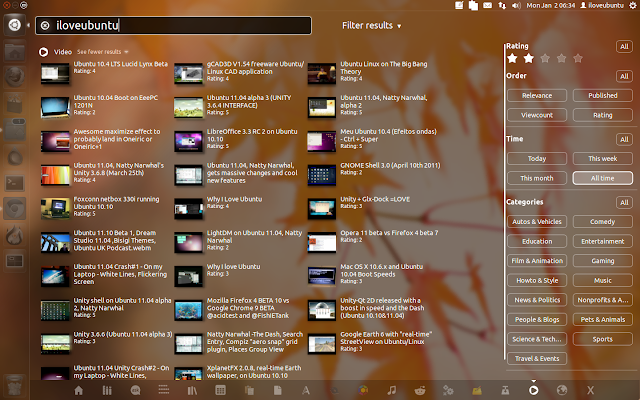
Task: Toggle the Viewcount order filter
Action: point(537,115)
